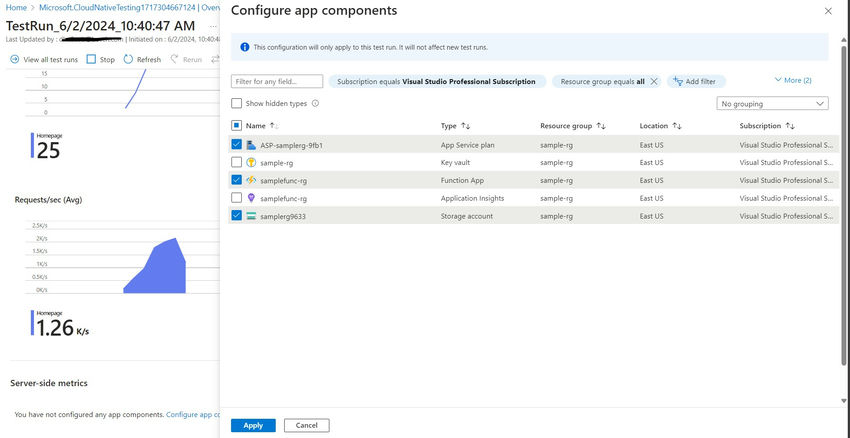
Task: Toggle the select-all checkbox in Name header
Action: 236,126
